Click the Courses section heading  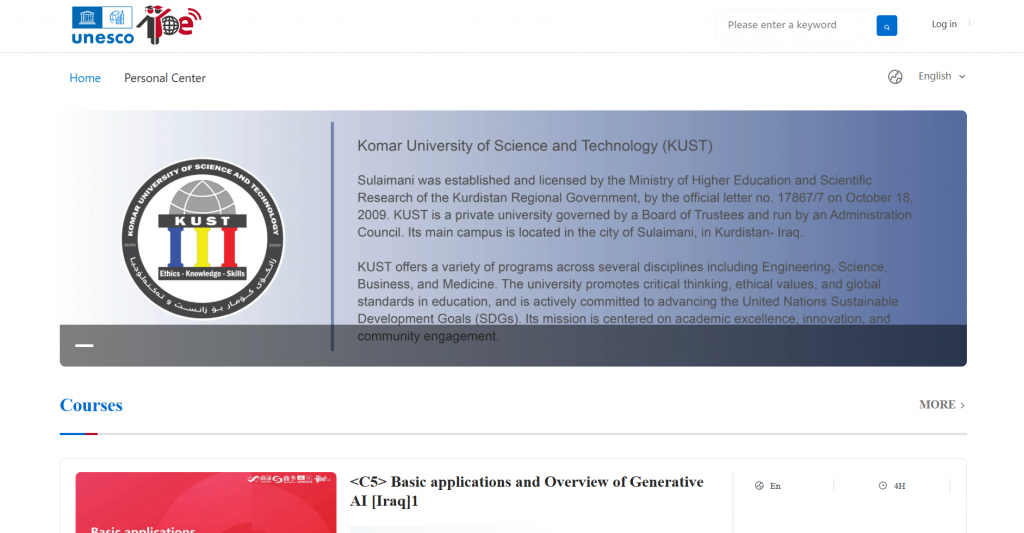click(91, 405)
